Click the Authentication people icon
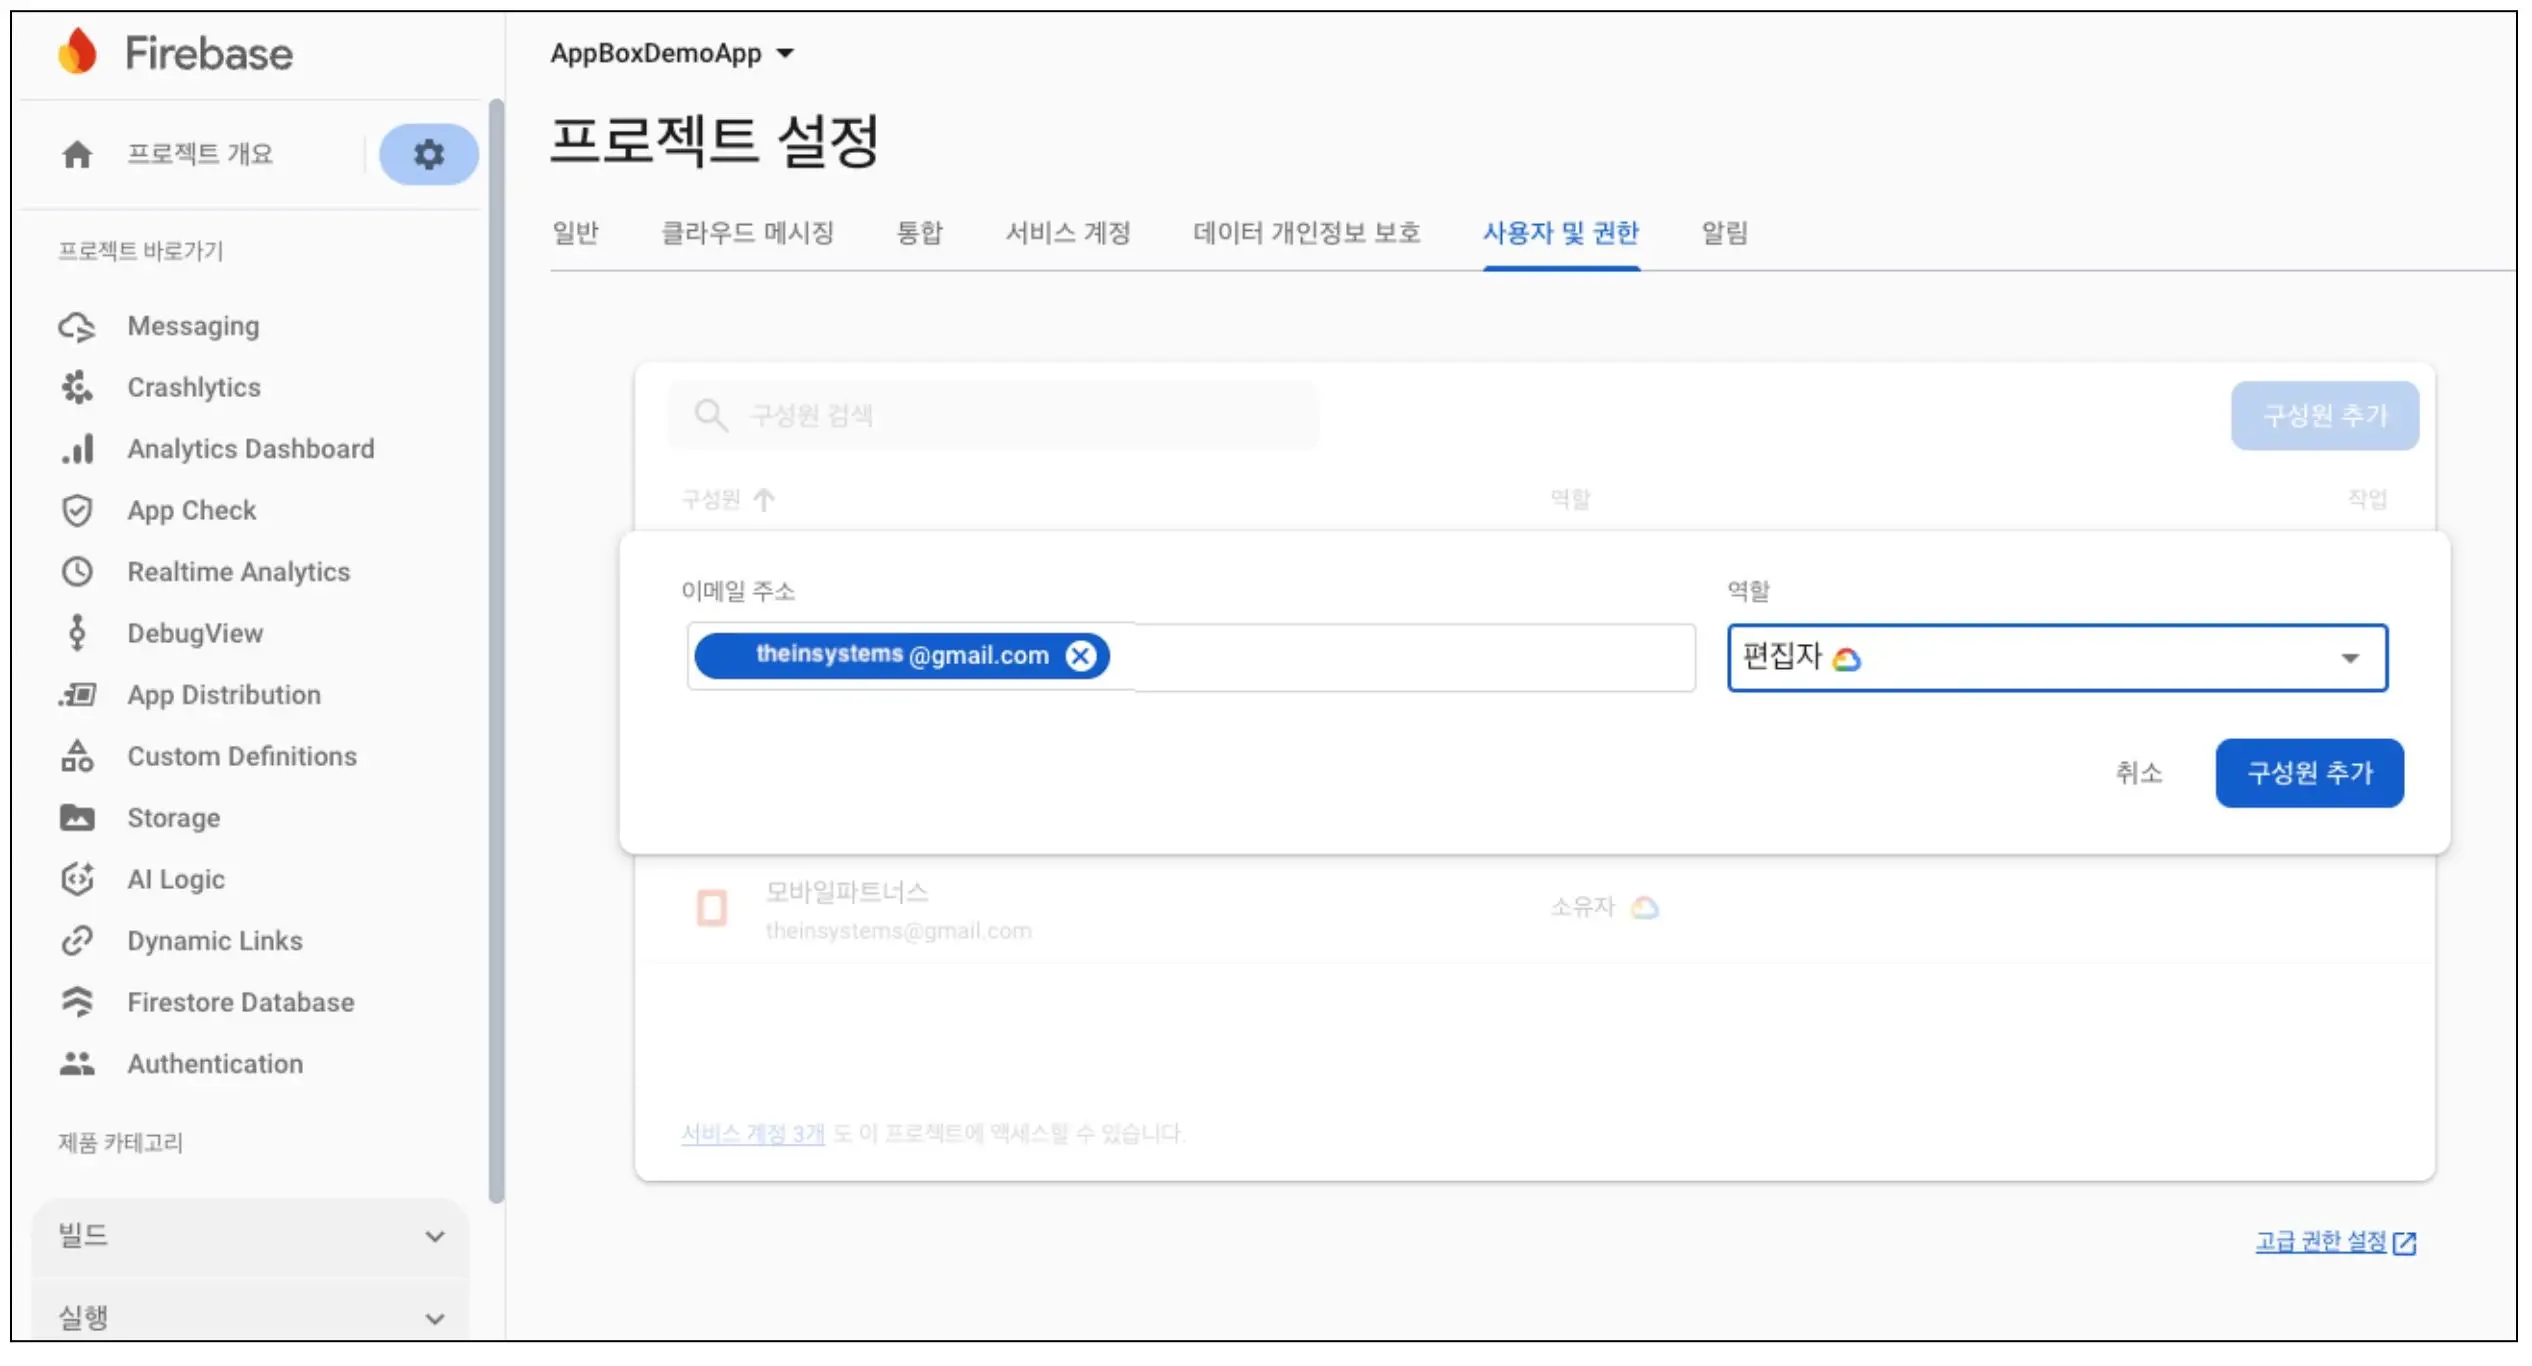Image resolution: width=2532 pixels, height=1366 pixels. click(77, 1064)
